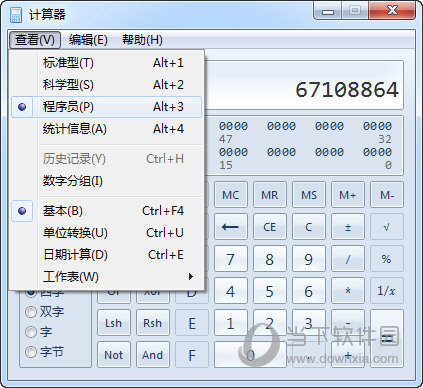Minimize the 计算器 window

click(328, 11)
